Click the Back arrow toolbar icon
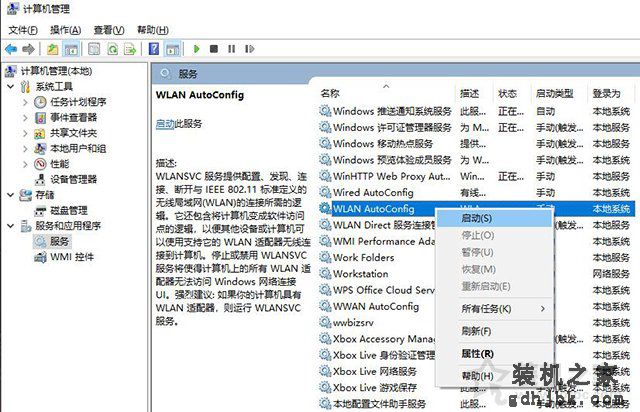Image resolution: width=640 pixels, height=412 pixels. [x=11, y=49]
